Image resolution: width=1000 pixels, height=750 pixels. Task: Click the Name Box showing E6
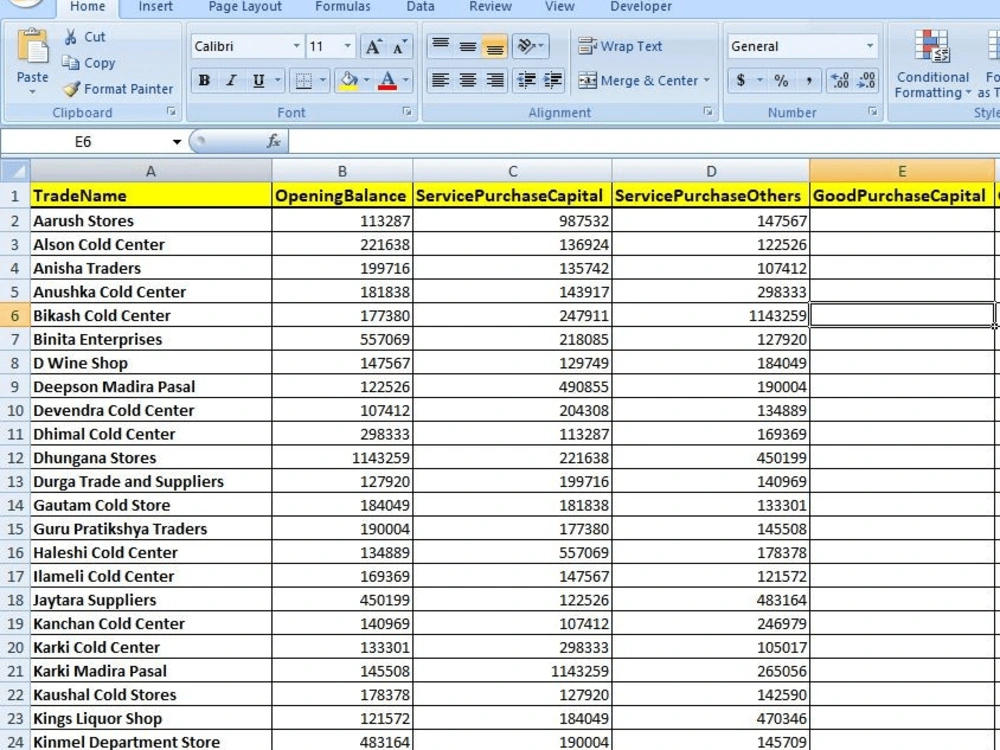pos(84,142)
